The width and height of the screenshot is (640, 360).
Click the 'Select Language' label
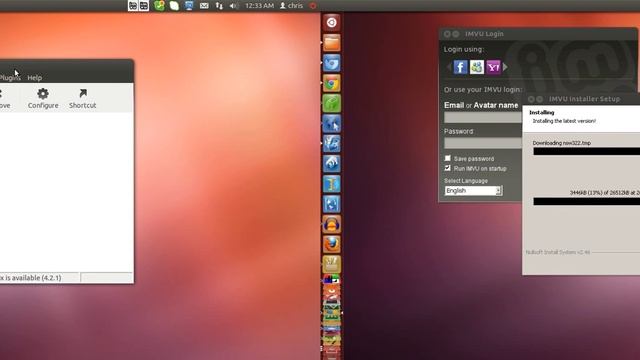click(x=466, y=180)
